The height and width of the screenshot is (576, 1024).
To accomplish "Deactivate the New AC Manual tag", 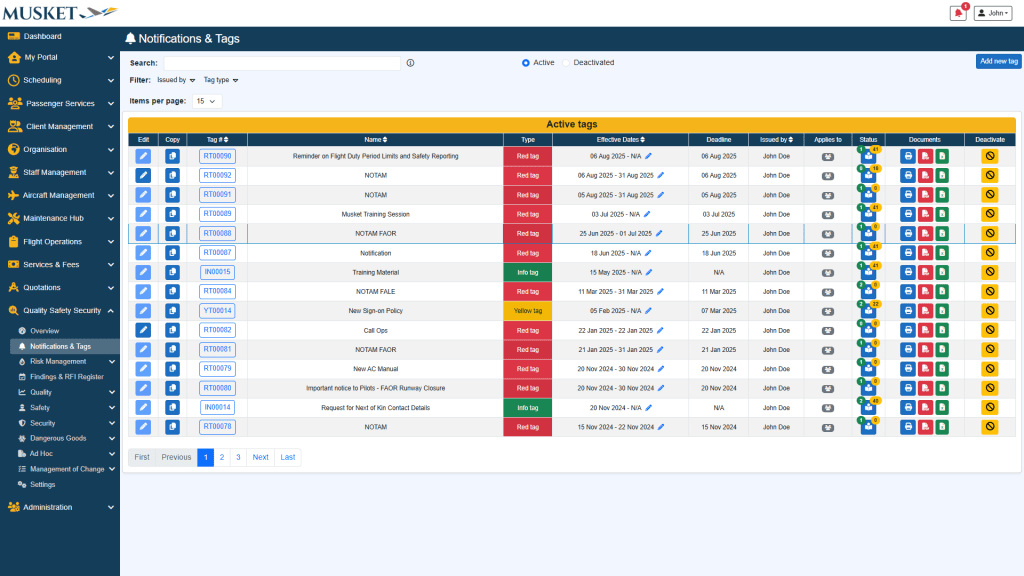I will coord(990,369).
